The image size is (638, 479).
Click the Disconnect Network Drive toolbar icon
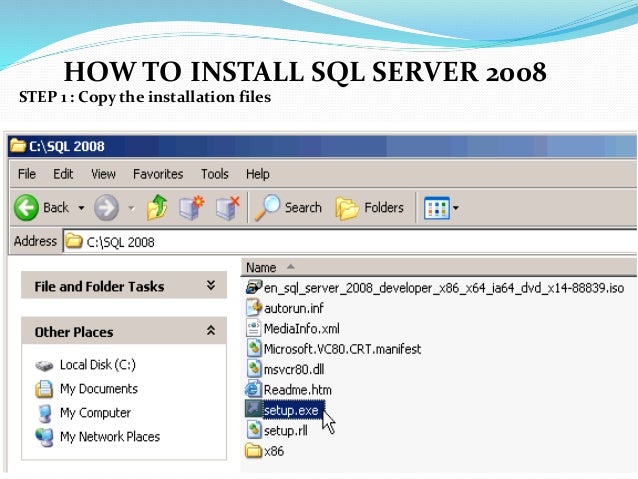click(228, 208)
